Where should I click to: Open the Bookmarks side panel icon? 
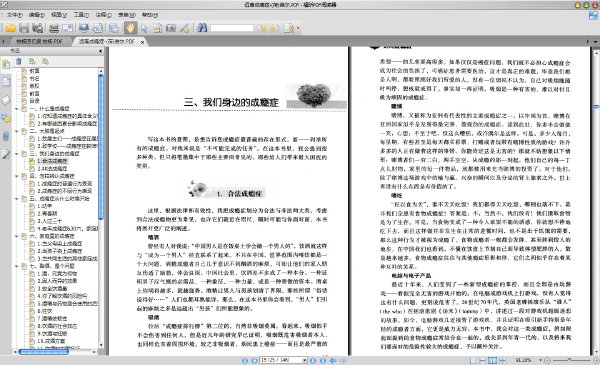(6, 64)
